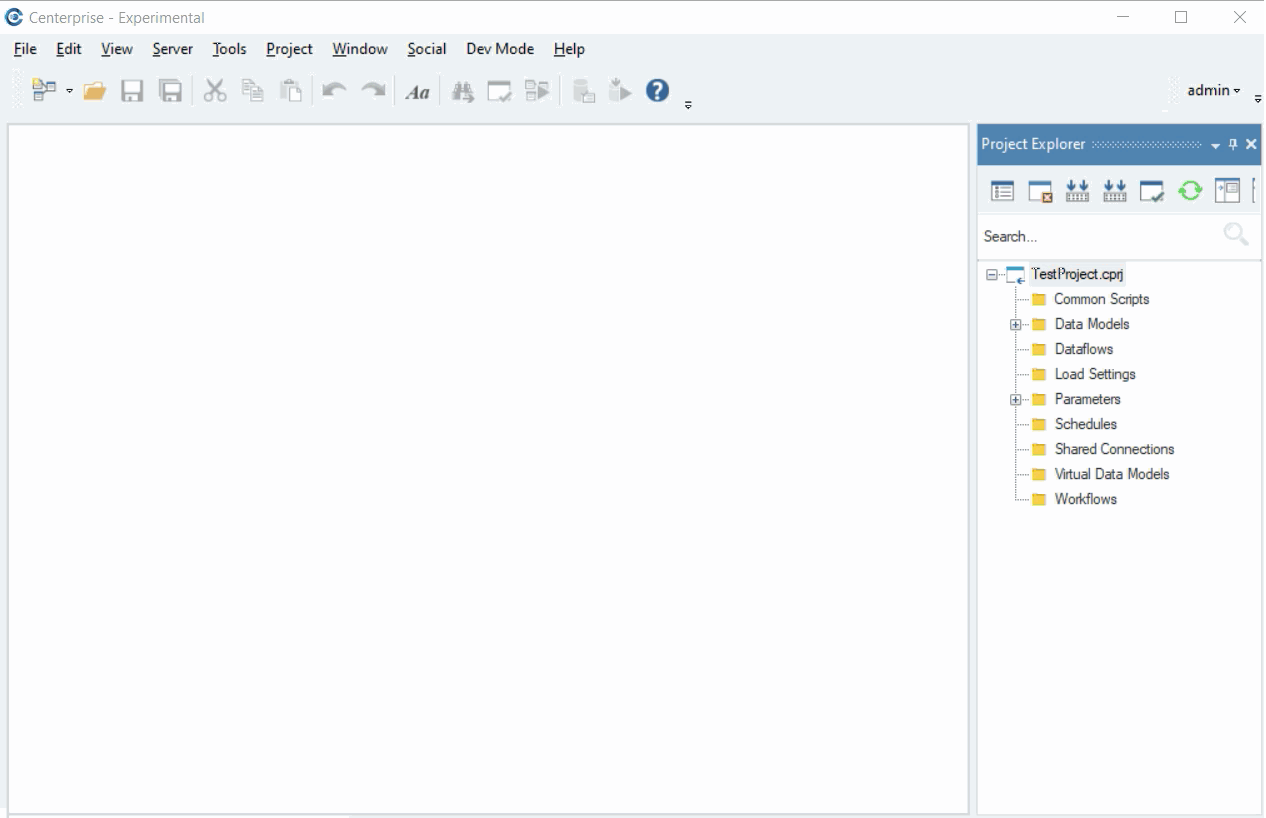Image resolution: width=1266 pixels, height=818 pixels.
Task: Open the File menu
Action: (x=25, y=49)
